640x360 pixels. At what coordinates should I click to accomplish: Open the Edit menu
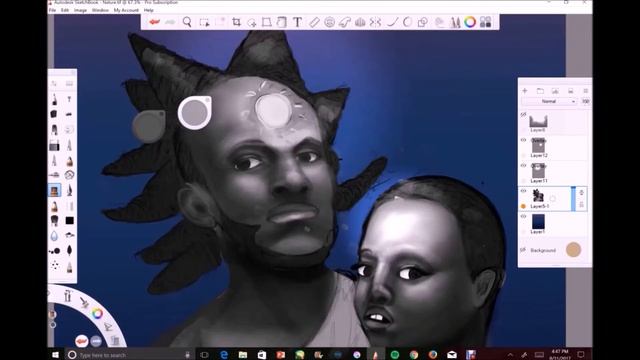click(65, 10)
